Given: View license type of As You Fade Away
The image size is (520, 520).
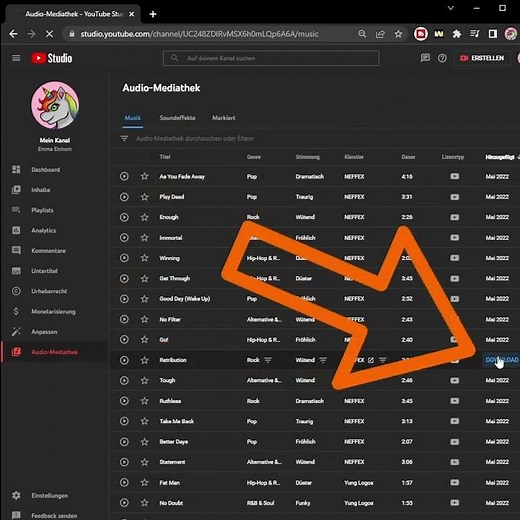Looking at the screenshot, I should [454, 176].
